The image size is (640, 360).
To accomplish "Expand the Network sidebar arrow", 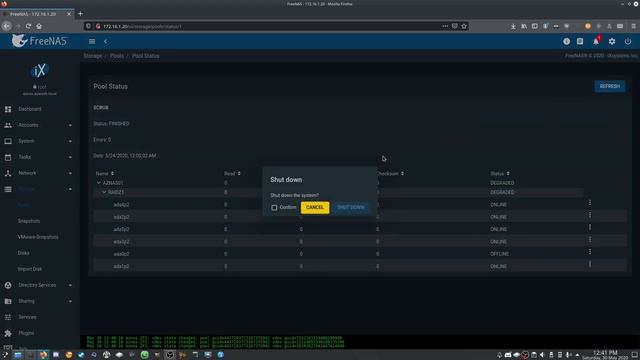I will click(x=70, y=173).
